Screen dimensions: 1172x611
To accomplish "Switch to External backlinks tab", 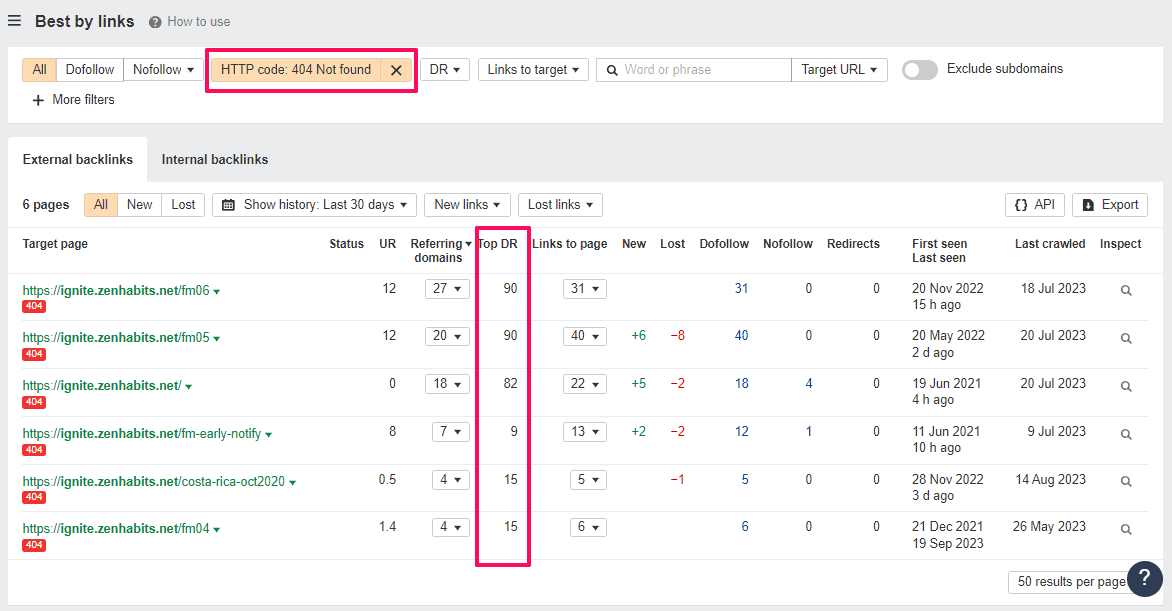I will click(78, 159).
